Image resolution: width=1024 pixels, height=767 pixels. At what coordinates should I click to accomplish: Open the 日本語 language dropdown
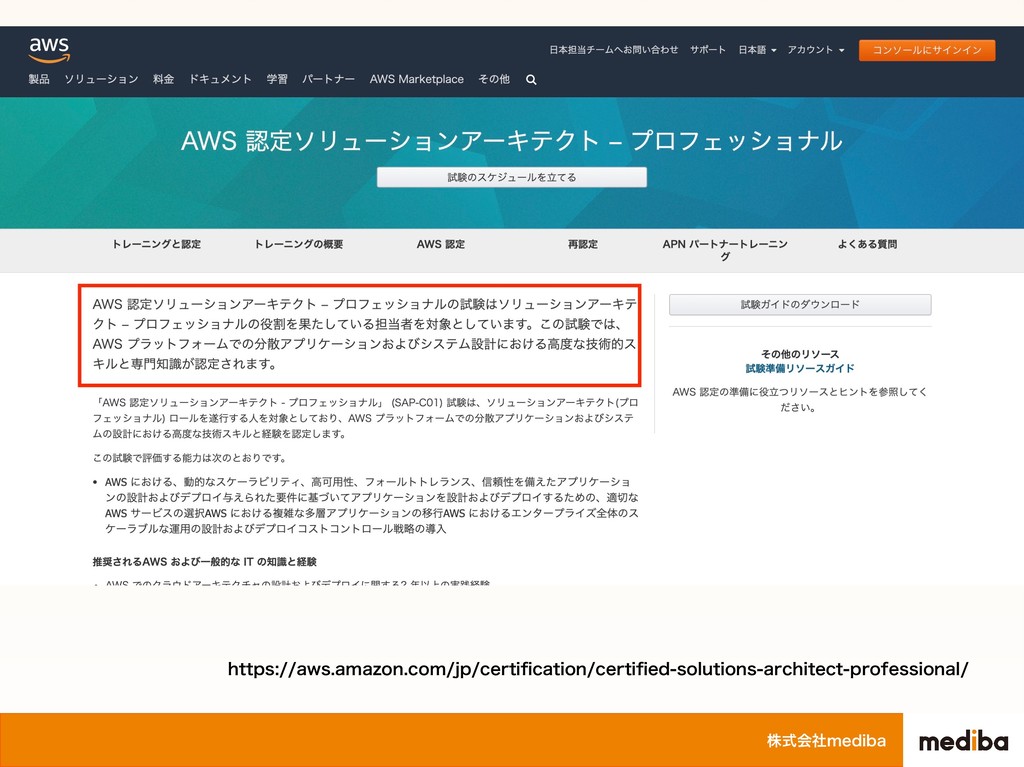pos(757,50)
